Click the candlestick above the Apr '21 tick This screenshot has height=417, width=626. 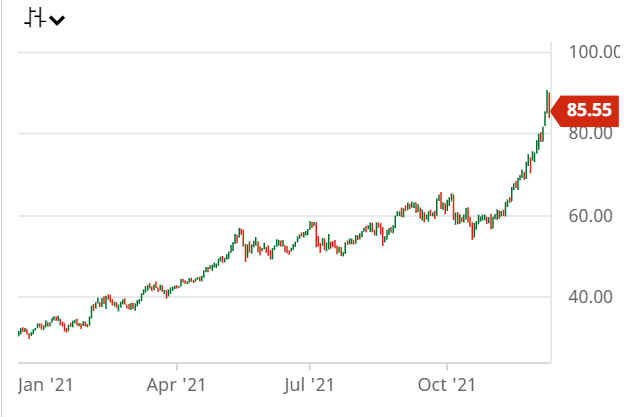tap(177, 287)
